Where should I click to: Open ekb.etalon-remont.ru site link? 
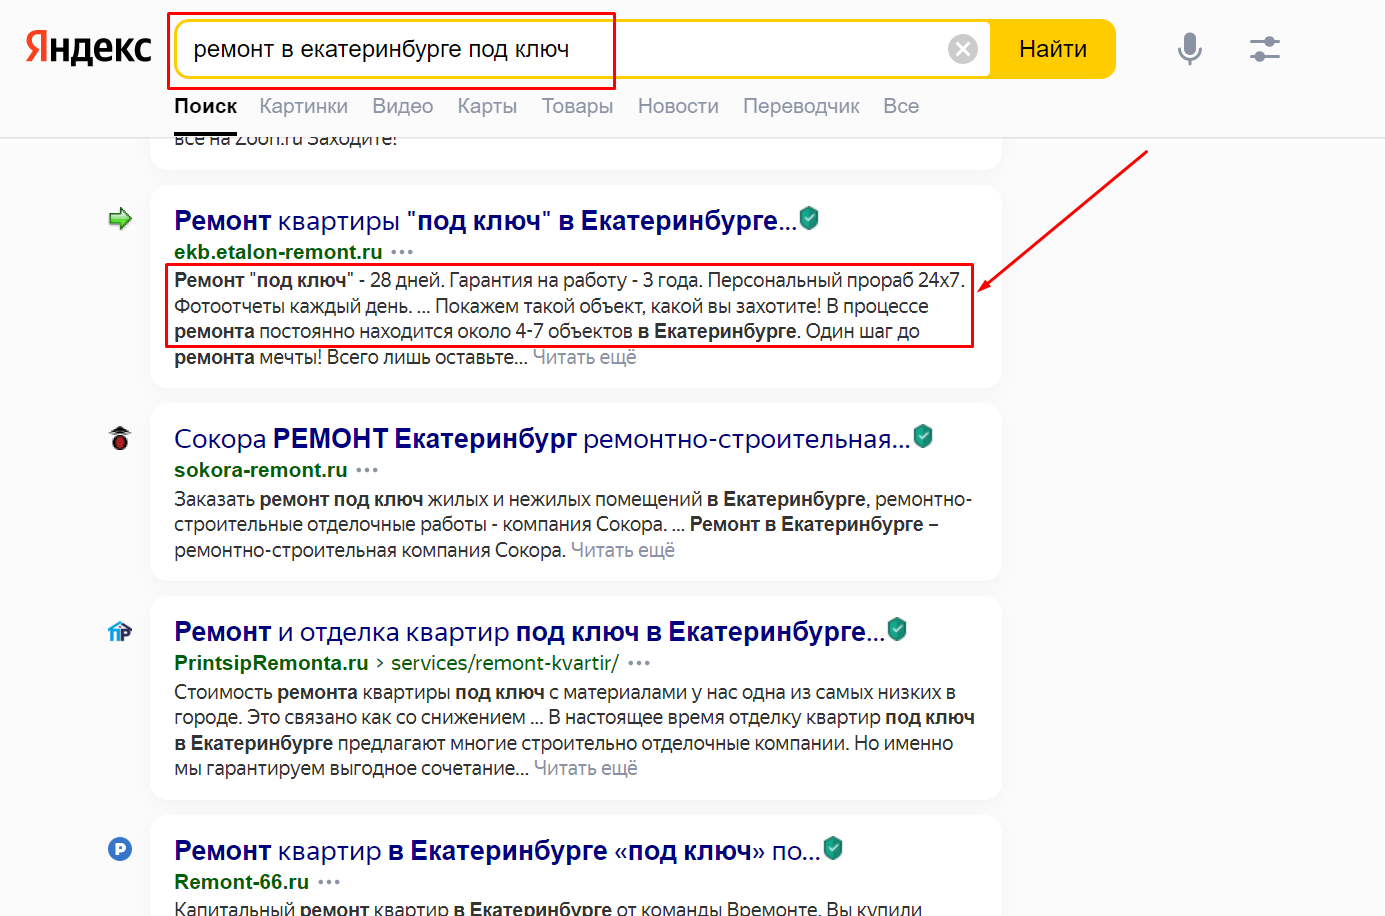click(x=278, y=252)
